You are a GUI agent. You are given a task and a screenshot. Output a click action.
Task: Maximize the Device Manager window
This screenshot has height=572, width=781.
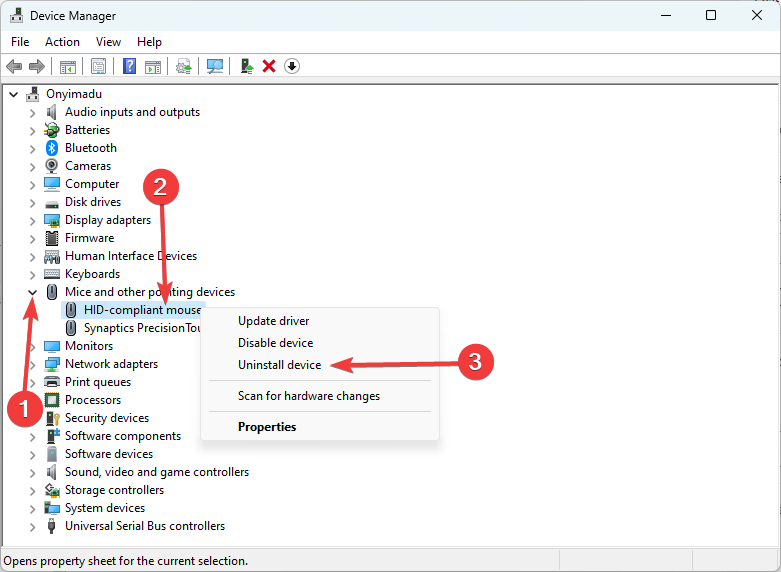711,15
